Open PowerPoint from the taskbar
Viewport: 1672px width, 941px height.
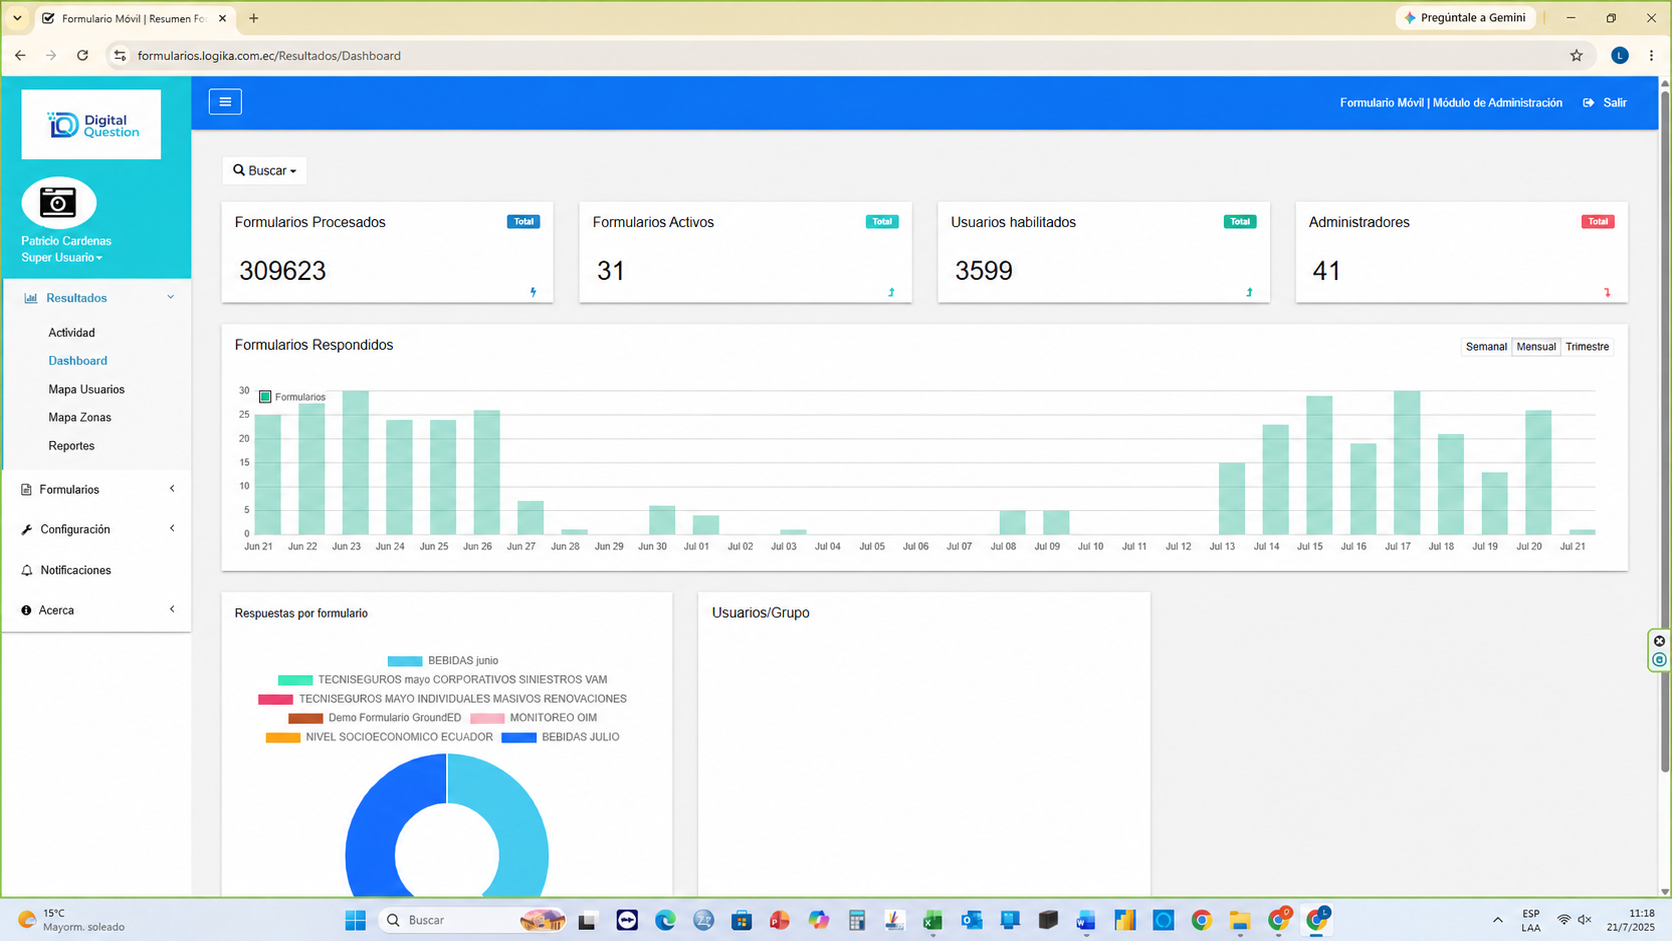coord(780,920)
